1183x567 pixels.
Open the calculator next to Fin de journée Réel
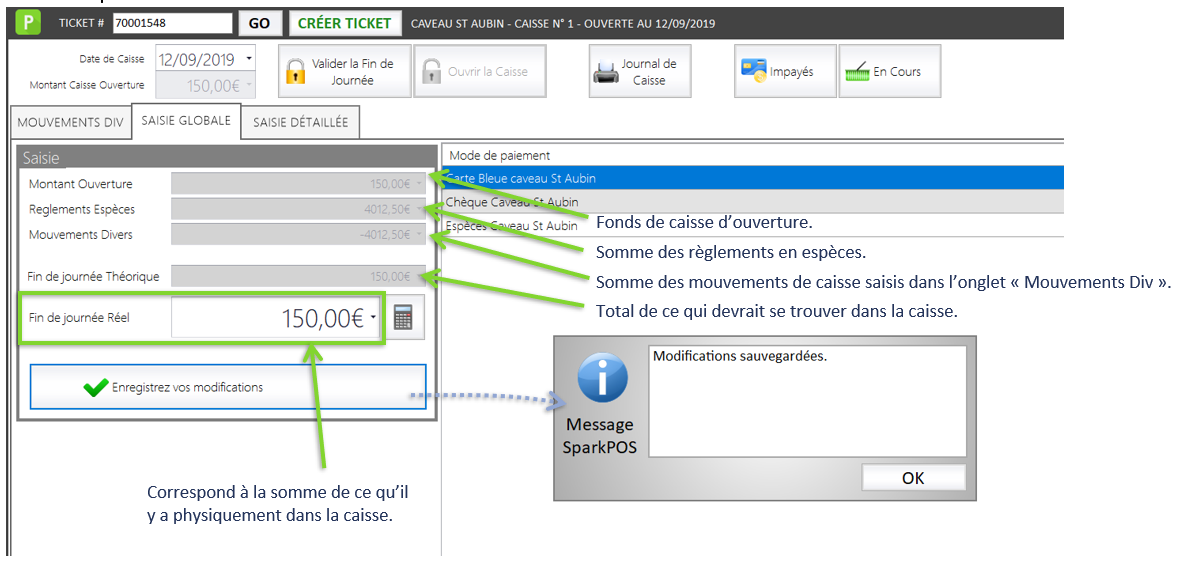click(403, 318)
